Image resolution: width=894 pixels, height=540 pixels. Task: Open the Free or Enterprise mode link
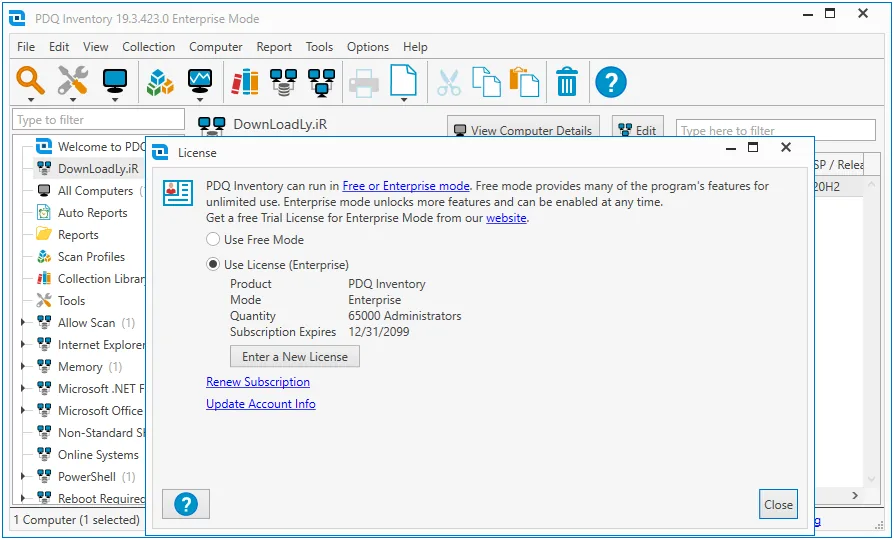click(x=406, y=186)
